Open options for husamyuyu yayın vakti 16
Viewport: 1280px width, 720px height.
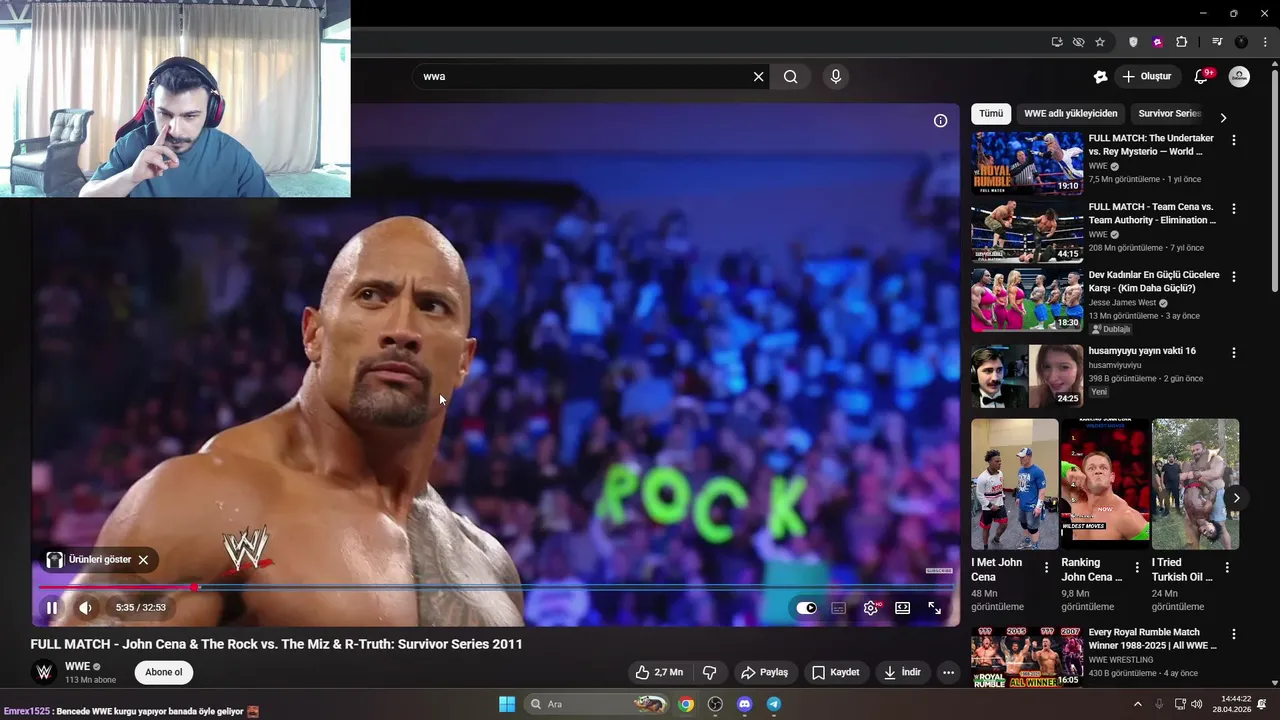(1233, 353)
